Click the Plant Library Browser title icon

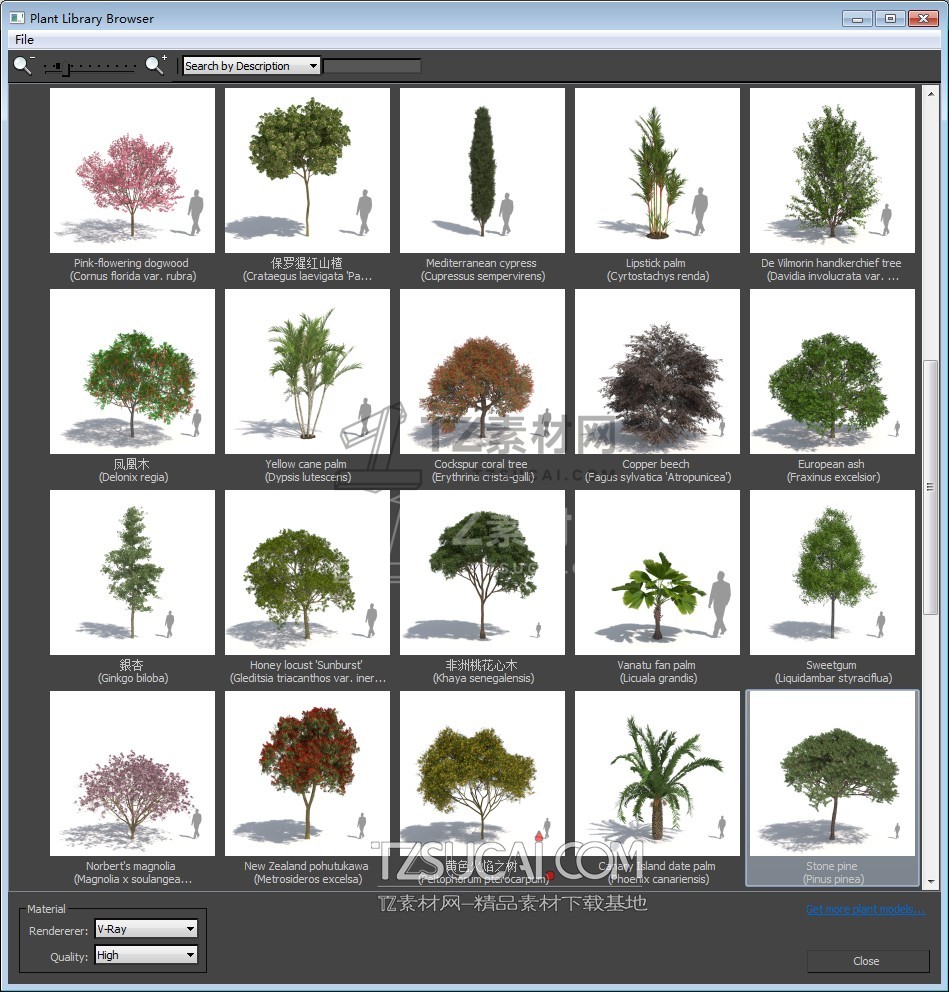(x=17, y=18)
